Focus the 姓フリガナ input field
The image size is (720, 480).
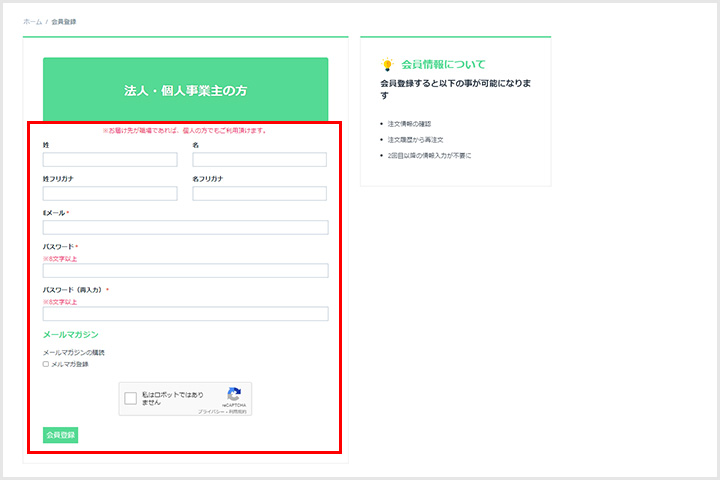coord(110,193)
